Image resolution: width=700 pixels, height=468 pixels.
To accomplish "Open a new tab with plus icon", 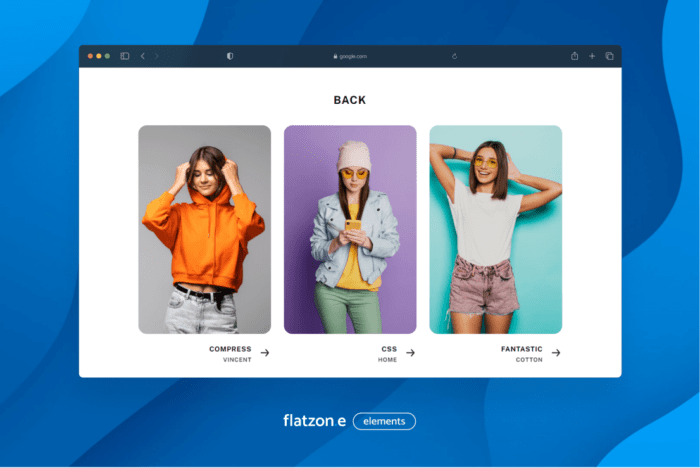I will [x=592, y=56].
